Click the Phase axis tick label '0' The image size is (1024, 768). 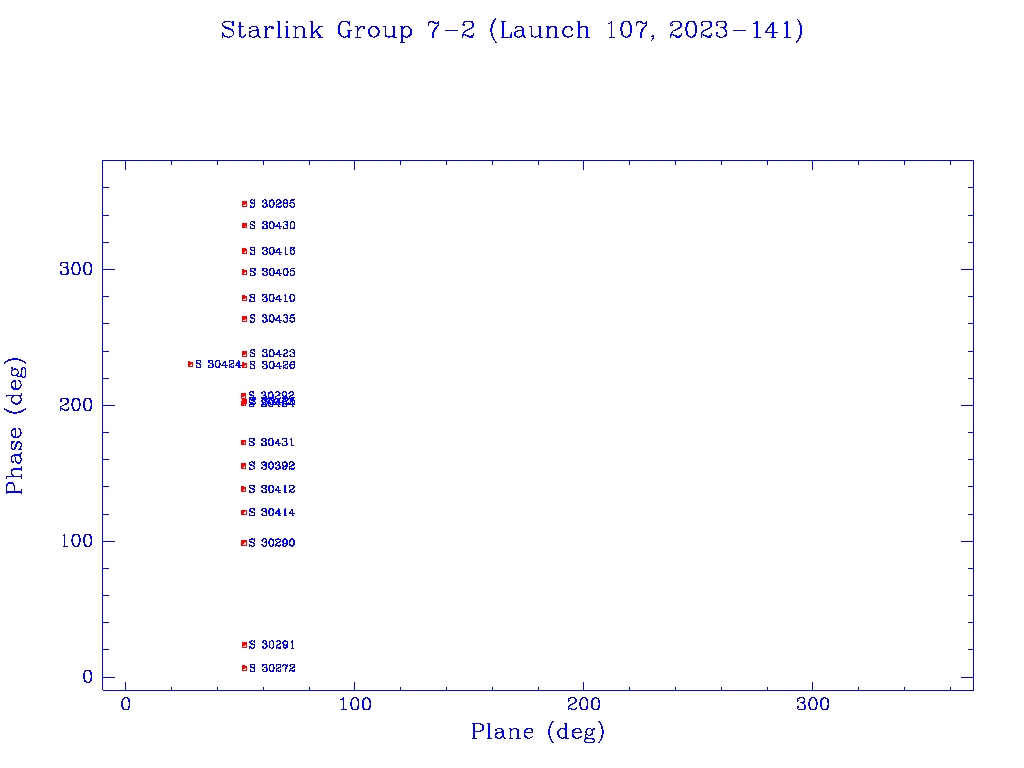[88, 677]
